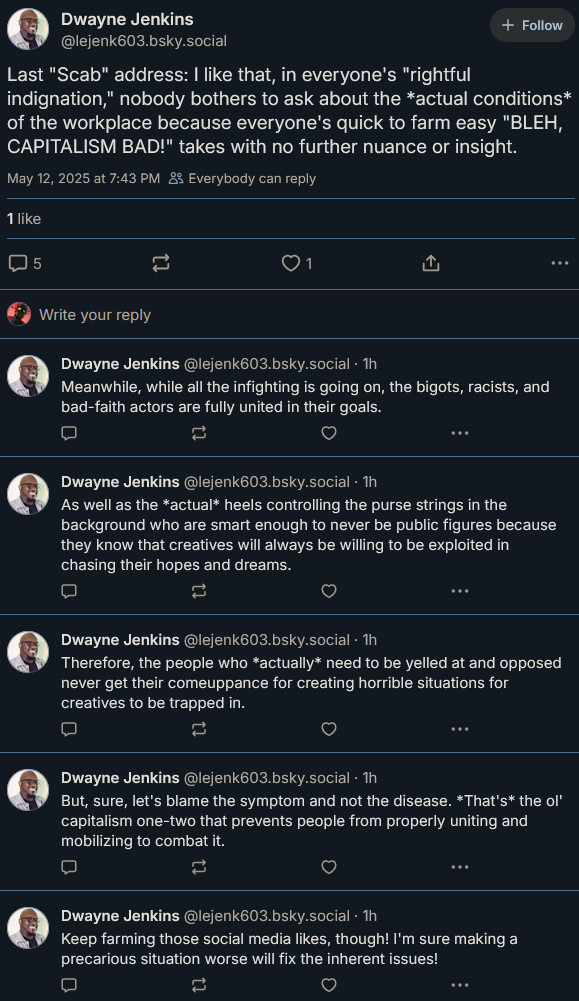Open @lejenk603.bsky.social handle in header
Screen dimensions: 579x1001
coord(144,41)
